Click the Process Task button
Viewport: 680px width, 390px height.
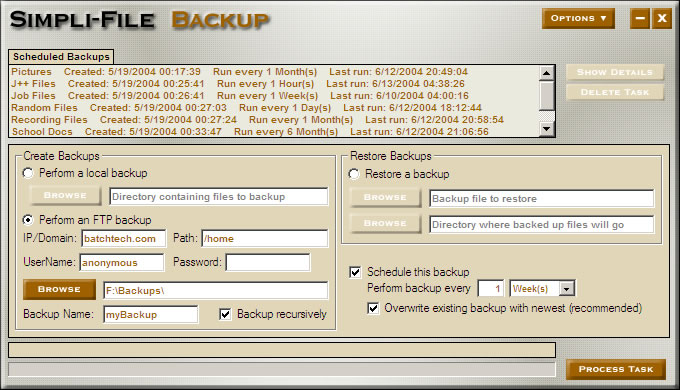click(616, 370)
